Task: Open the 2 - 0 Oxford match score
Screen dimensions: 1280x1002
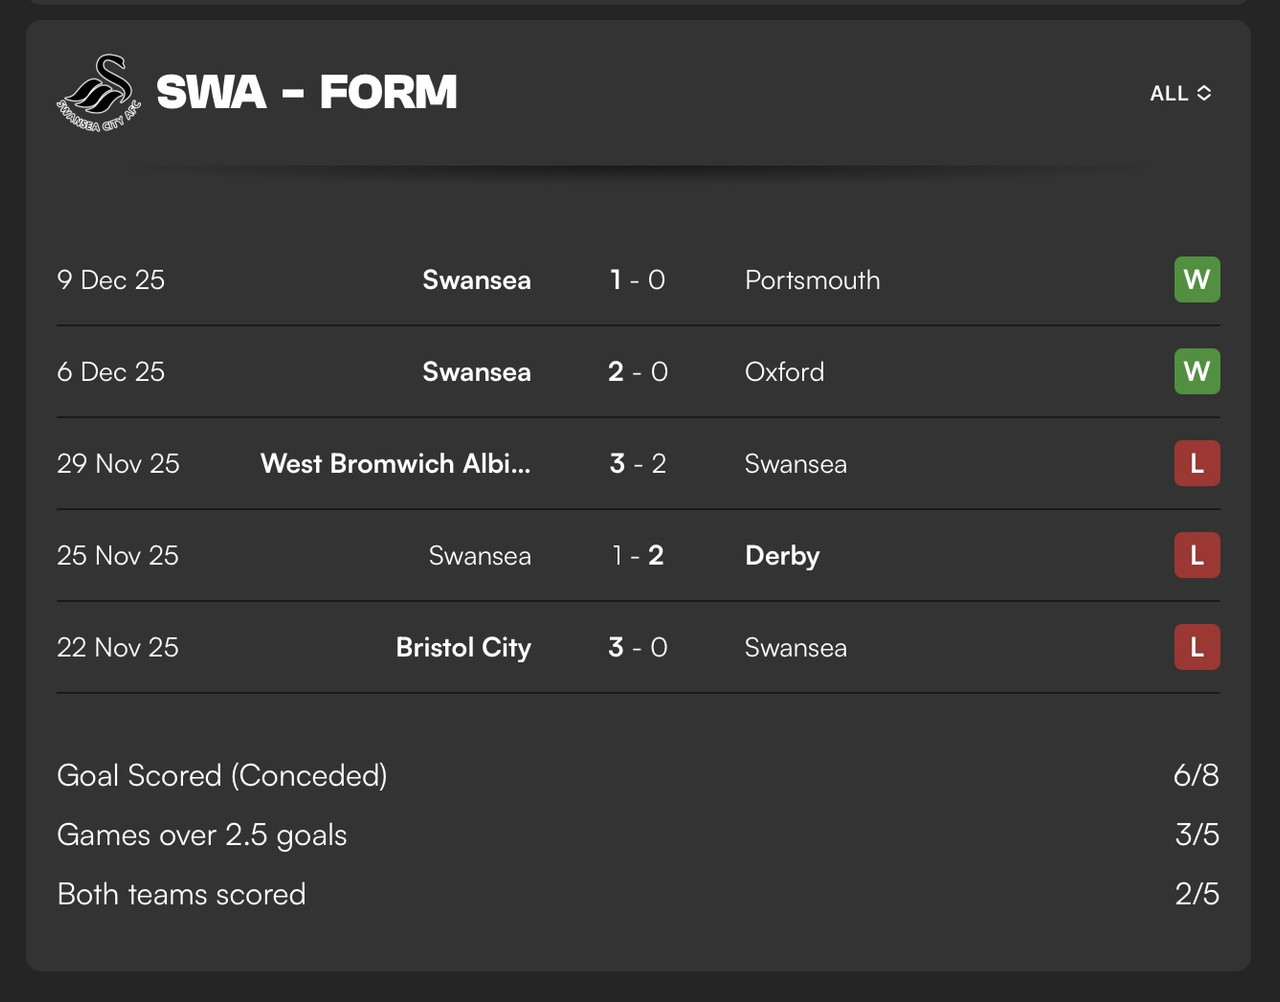Action: pyautogui.click(x=638, y=372)
